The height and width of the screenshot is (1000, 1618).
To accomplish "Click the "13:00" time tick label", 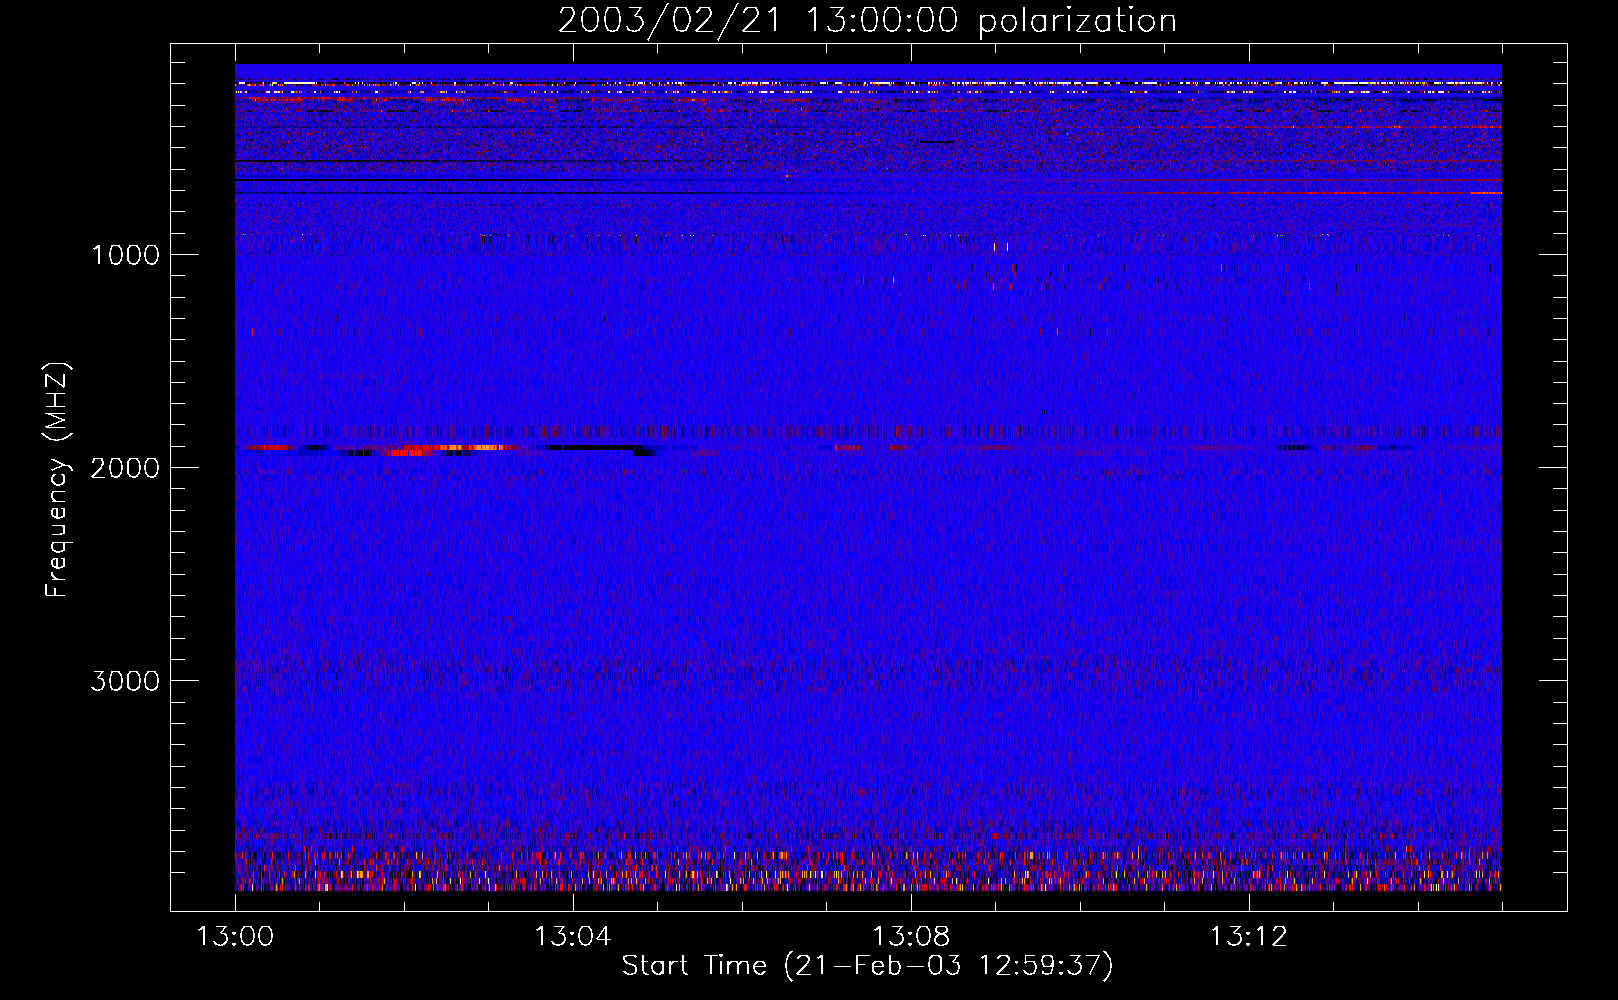I will [235, 937].
